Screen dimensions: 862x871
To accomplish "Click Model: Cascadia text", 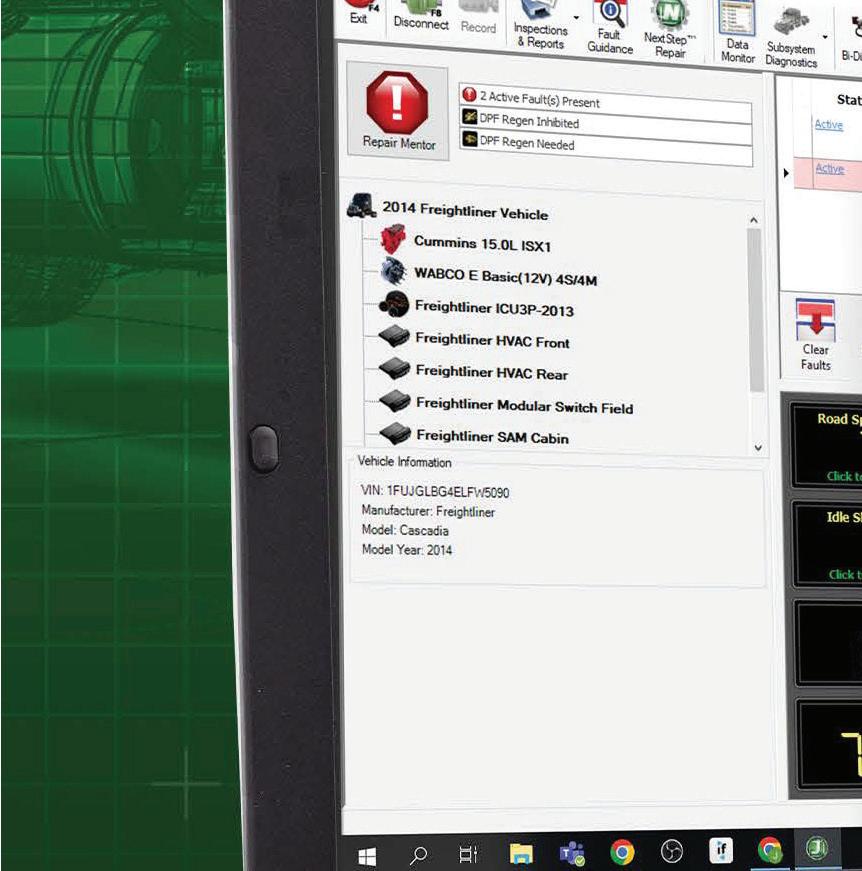I will click(x=405, y=530).
